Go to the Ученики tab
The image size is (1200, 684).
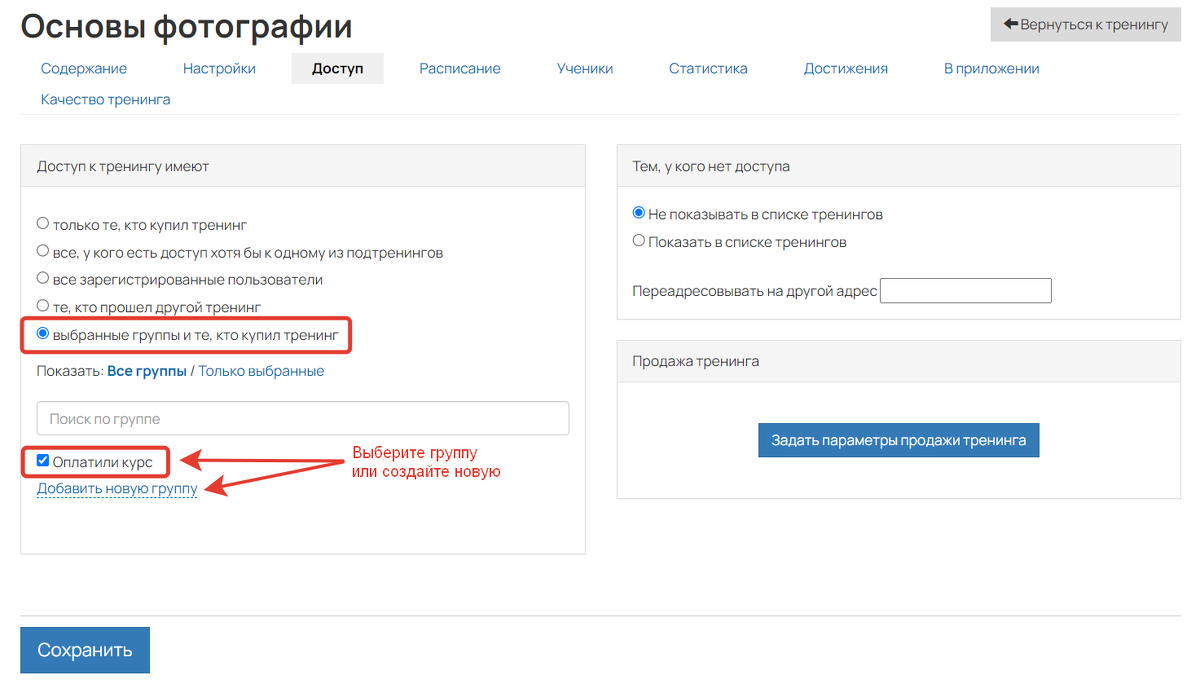click(x=585, y=69)
